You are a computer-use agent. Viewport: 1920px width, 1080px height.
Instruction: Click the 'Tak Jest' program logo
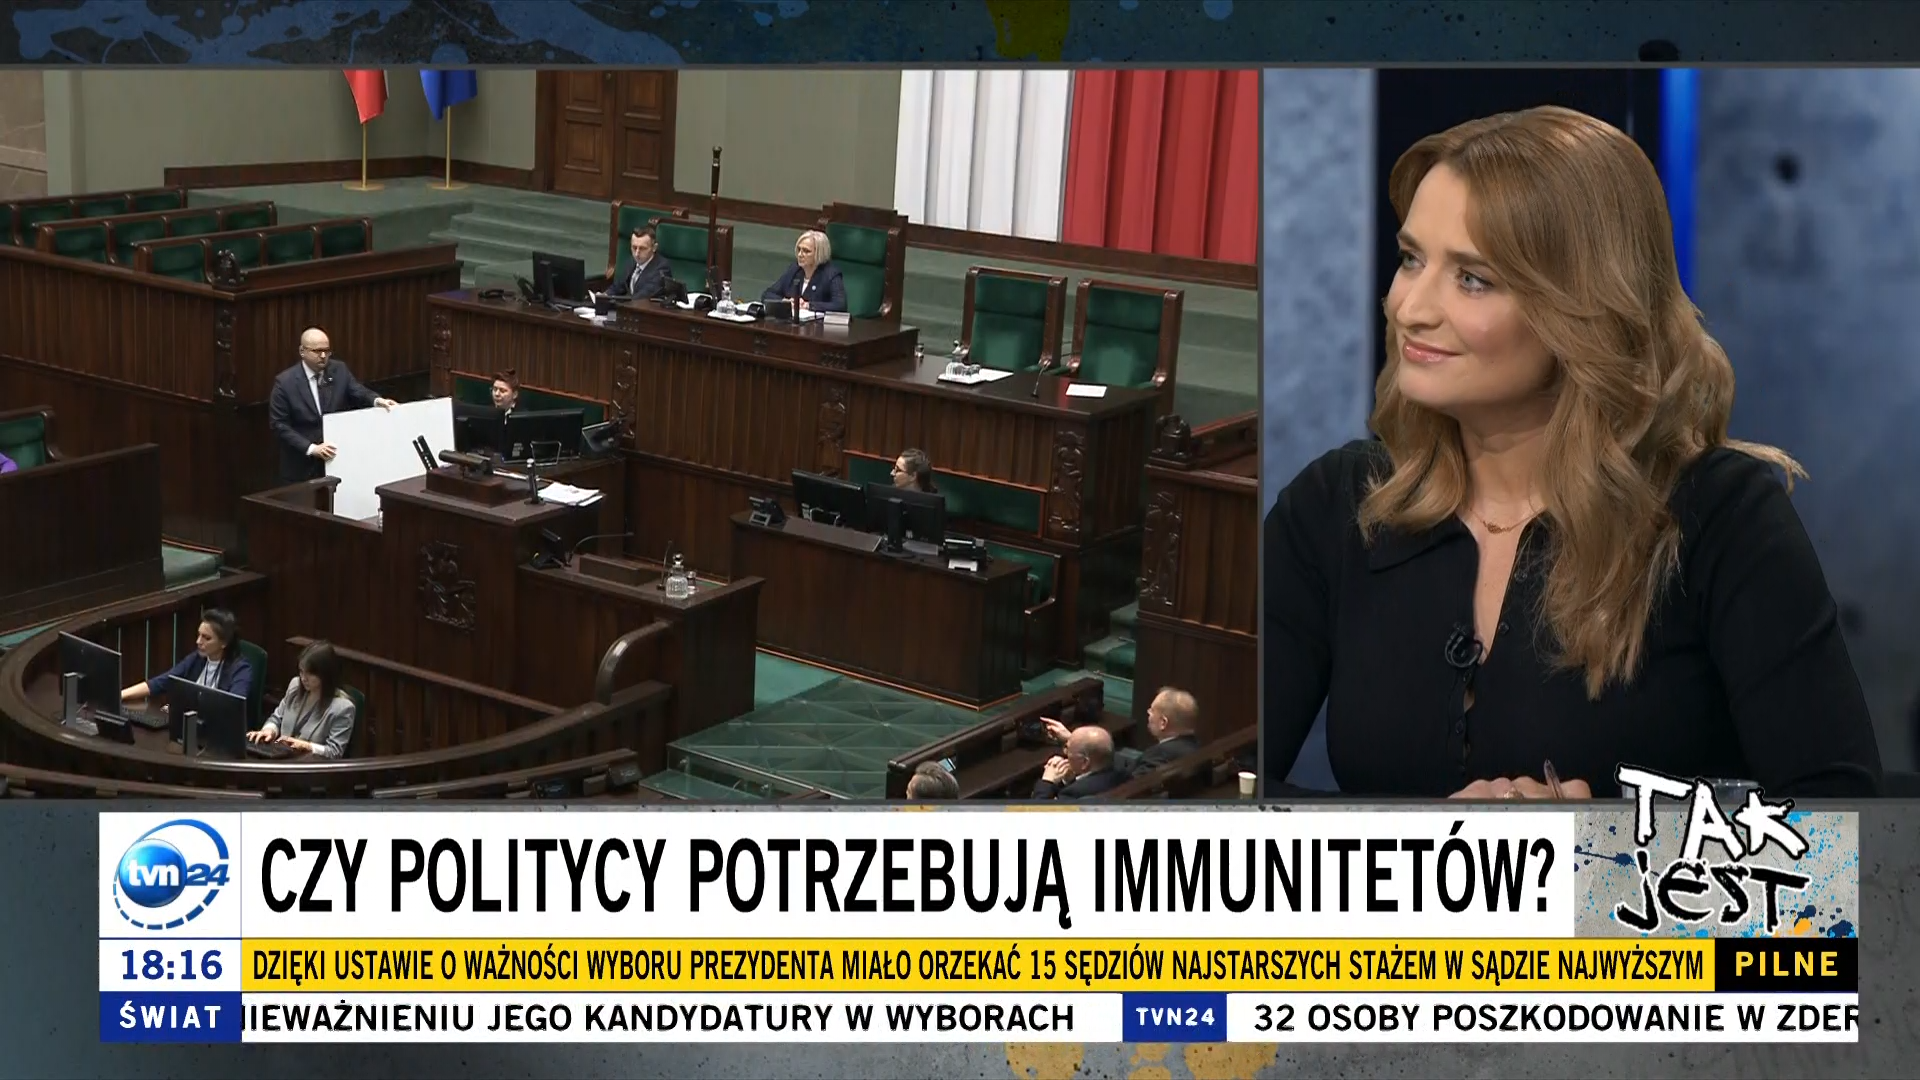pos(1716,850)
